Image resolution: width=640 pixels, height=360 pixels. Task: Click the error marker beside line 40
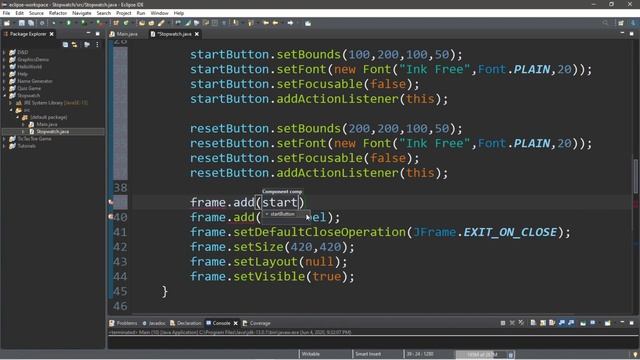point(111,217)
